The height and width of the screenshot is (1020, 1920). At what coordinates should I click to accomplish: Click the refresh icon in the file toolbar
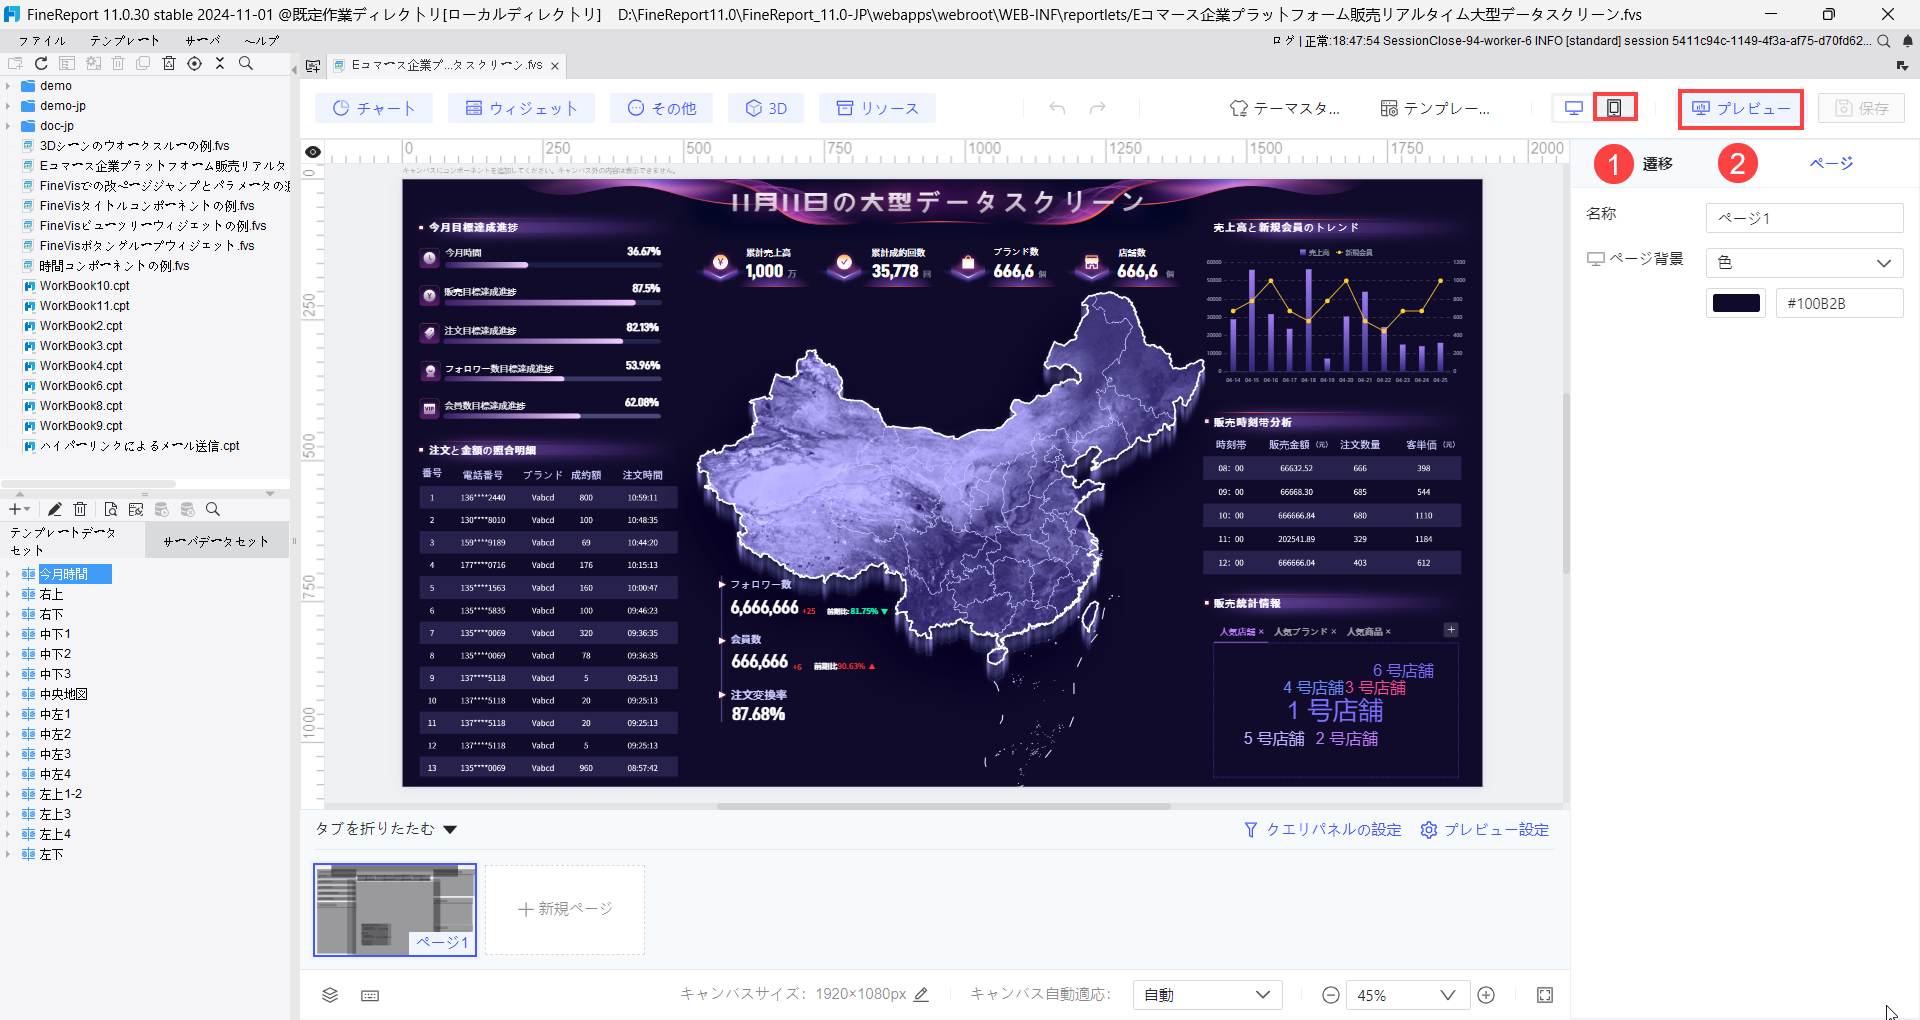[x=41, y=63]
